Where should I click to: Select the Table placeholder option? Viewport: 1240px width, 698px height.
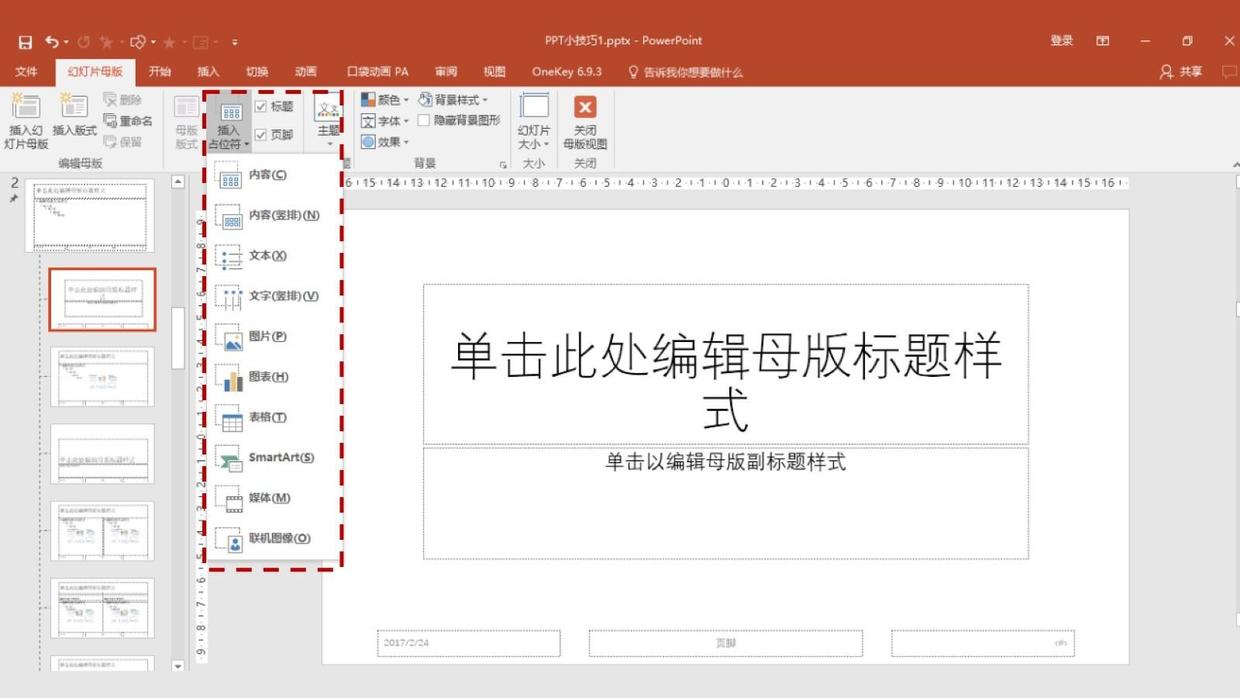(x=267, y=418)
